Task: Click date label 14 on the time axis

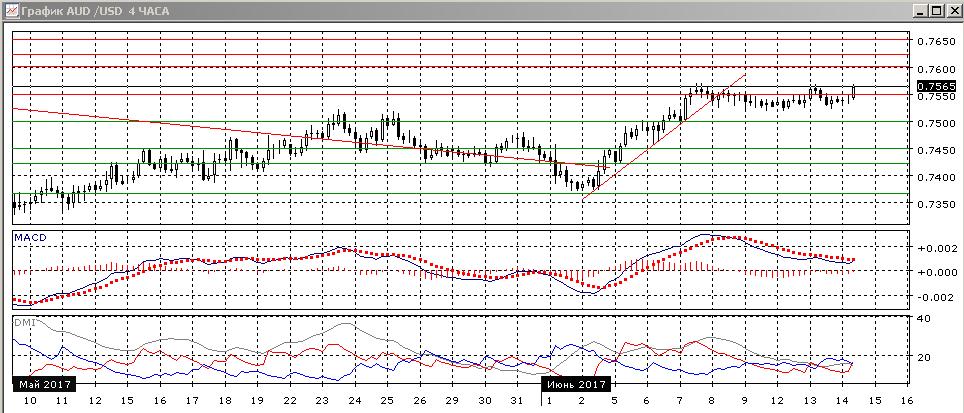Action: [x=843, y=401]
